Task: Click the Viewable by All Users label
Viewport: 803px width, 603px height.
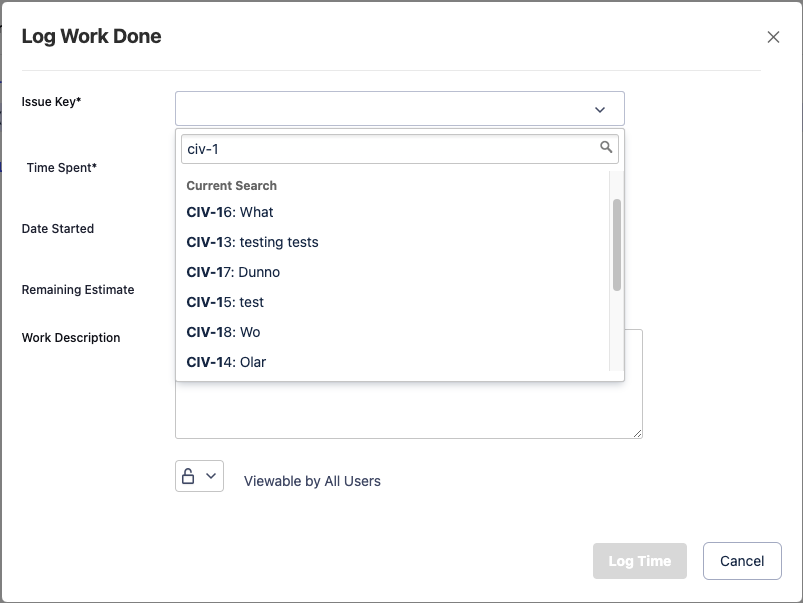Action: 312,481
